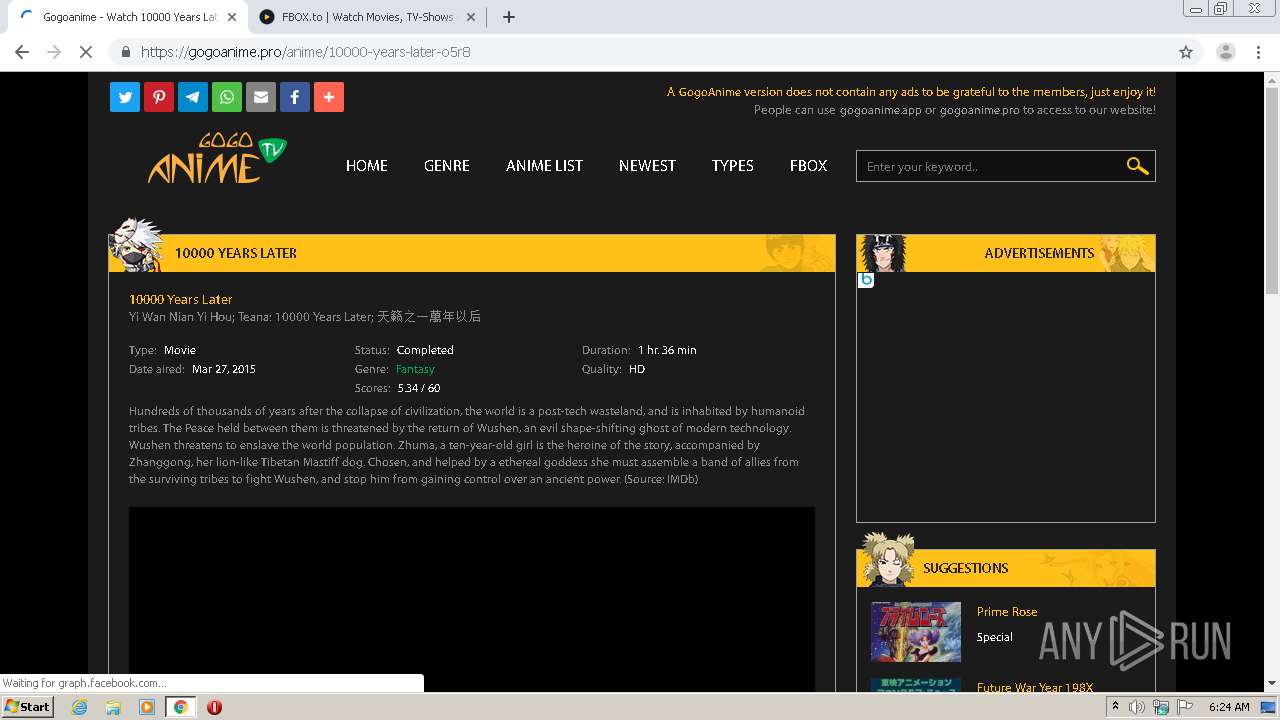Image resolution: width=1280 pixels, height=720 pixels.
Task: Go forward in browser history
Action: coord(54,52)
